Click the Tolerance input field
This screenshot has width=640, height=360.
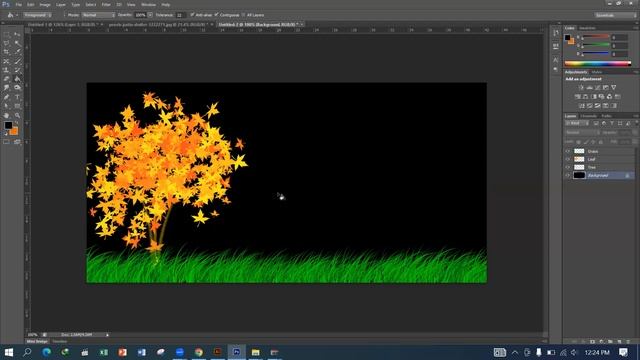coord(180,15)
